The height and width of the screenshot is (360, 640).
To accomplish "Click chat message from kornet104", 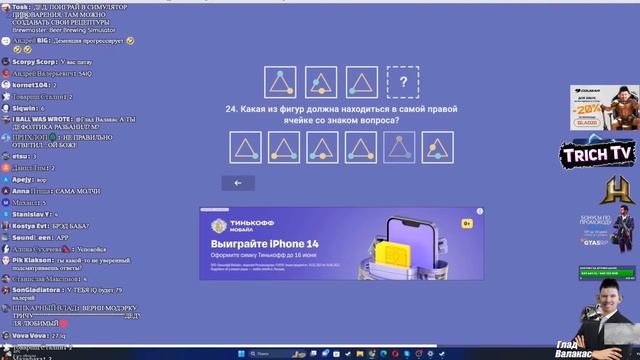I will pos(34,85).
